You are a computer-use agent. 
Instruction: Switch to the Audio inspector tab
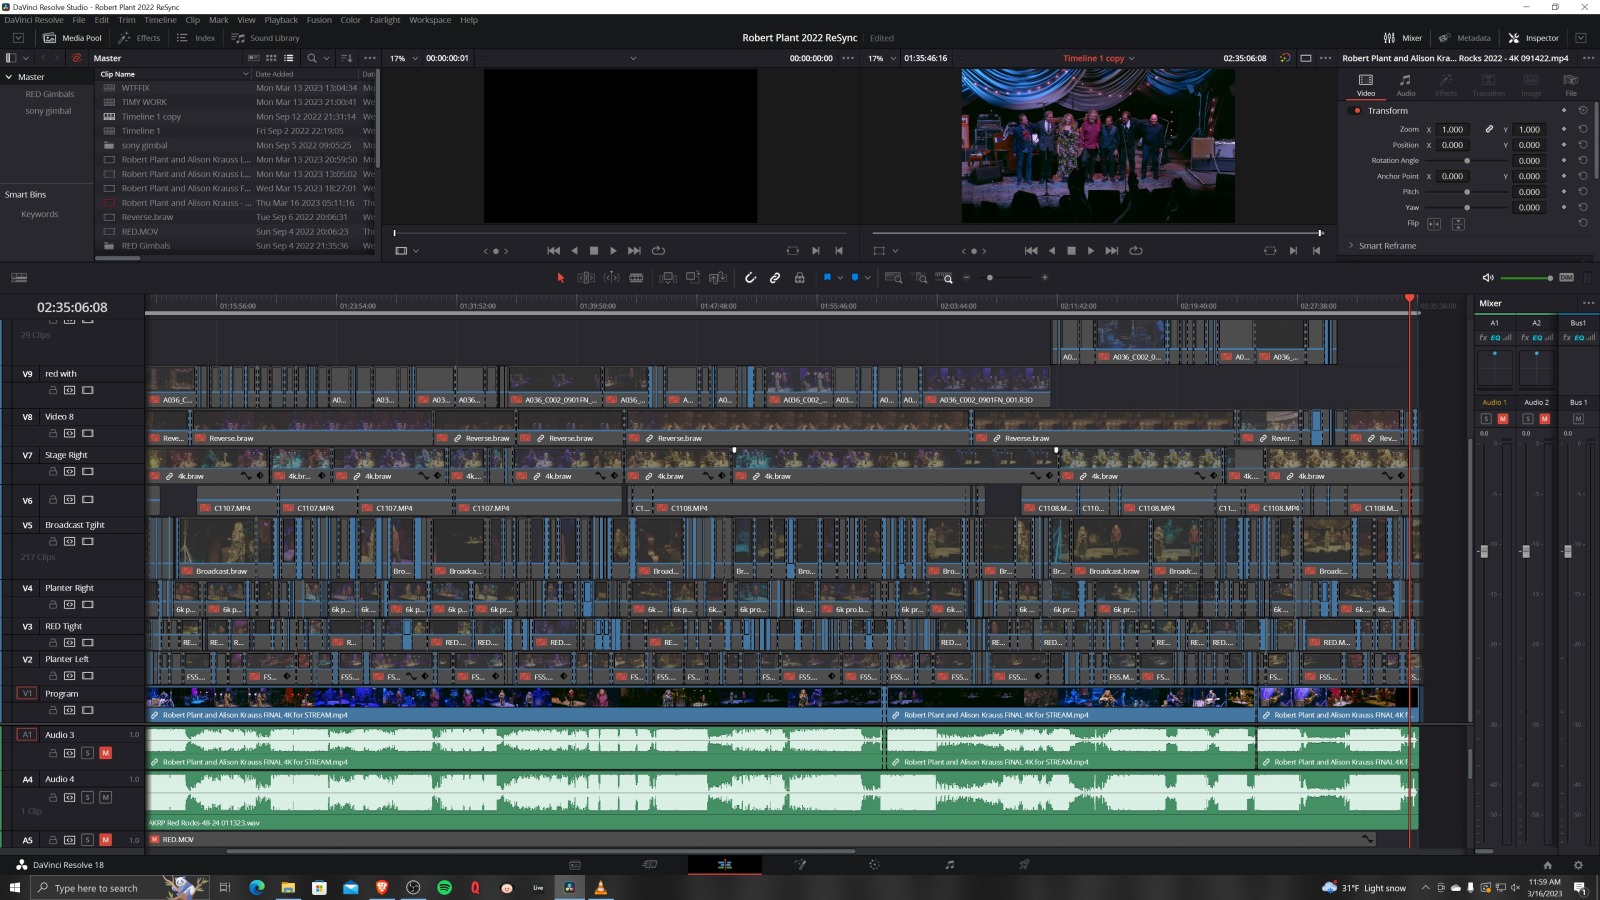(1405, 84)
